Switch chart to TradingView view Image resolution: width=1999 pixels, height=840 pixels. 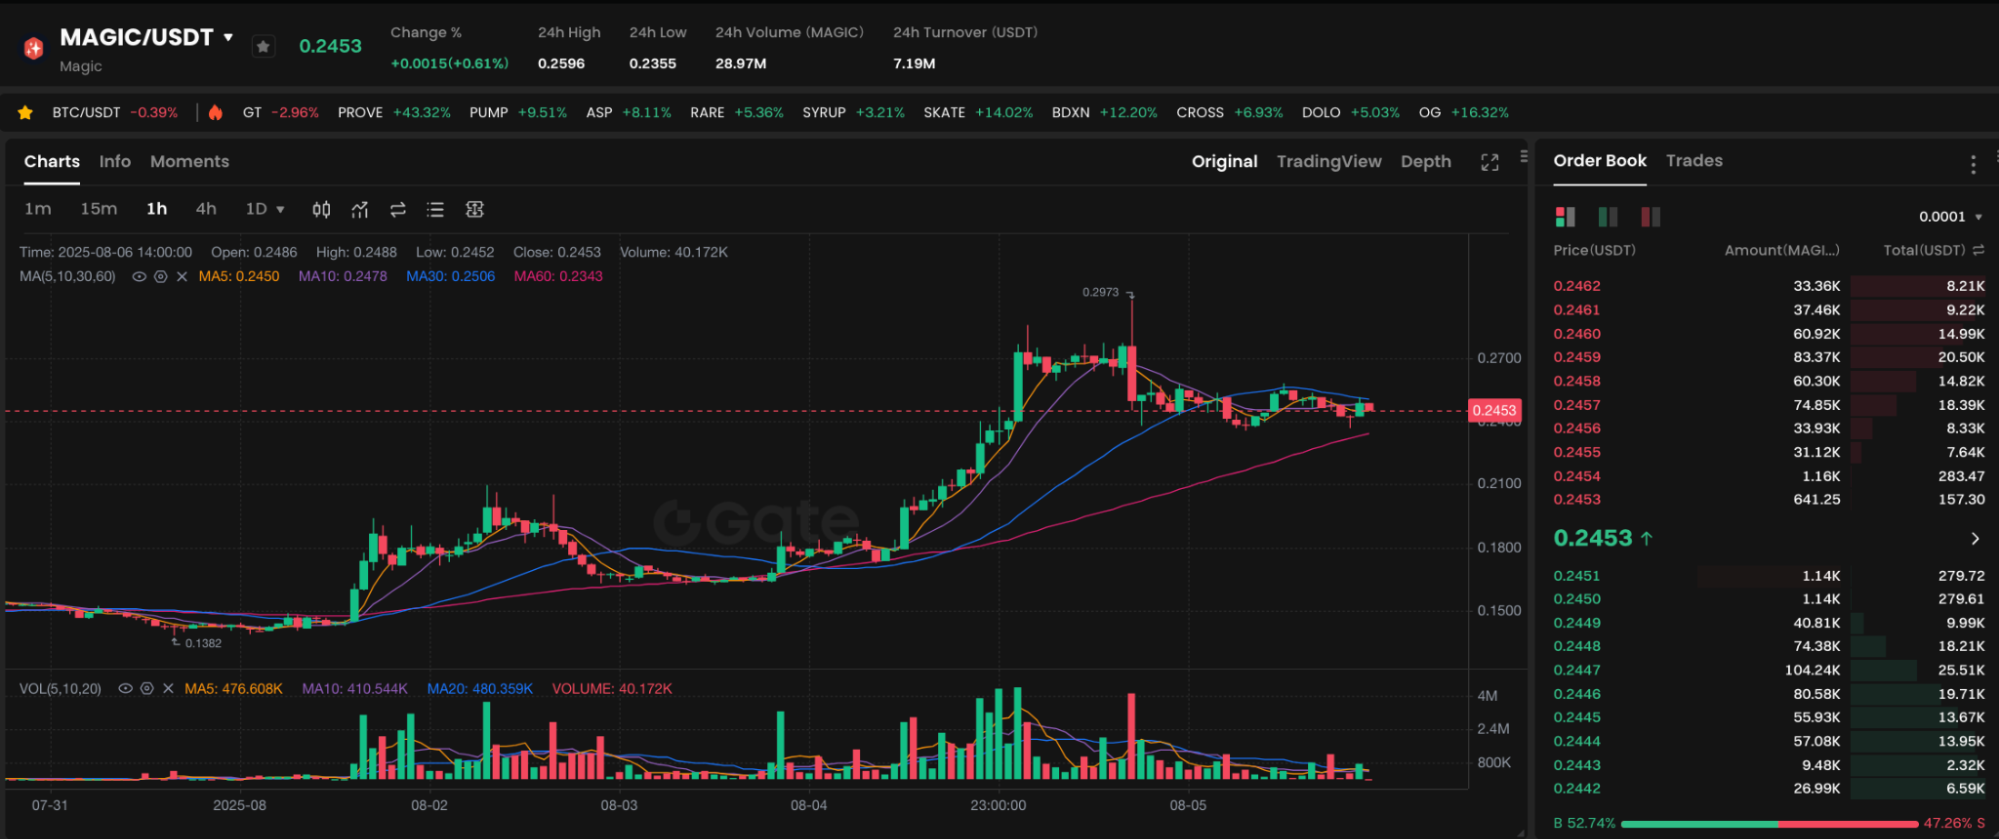pos(1329,161)
